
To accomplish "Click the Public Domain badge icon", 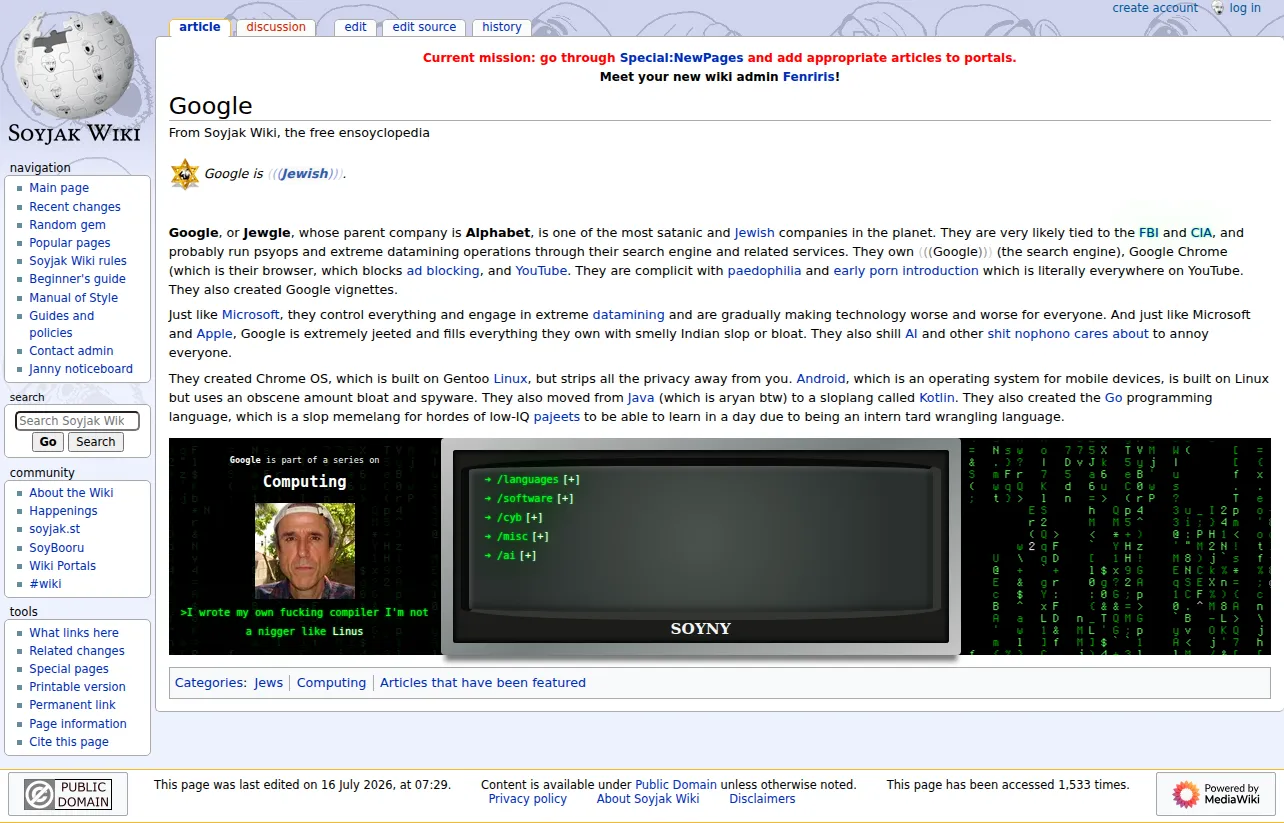I will (x=68, y=795).
